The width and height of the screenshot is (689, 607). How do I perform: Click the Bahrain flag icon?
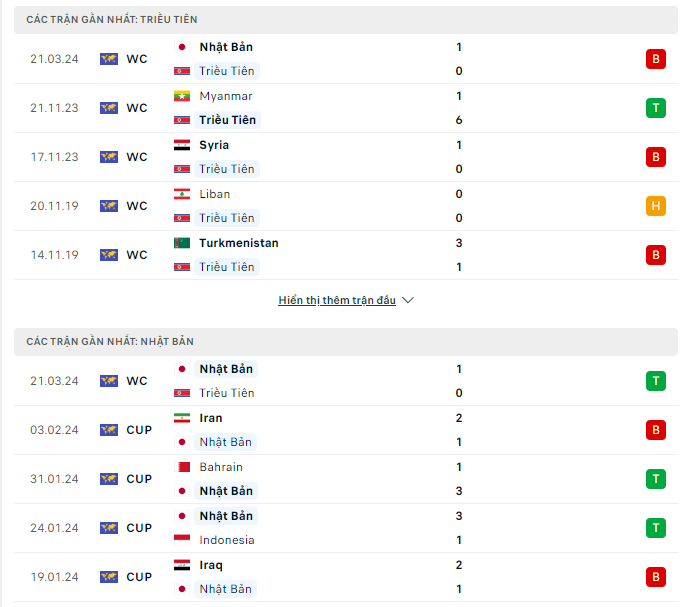pos(182,467)
